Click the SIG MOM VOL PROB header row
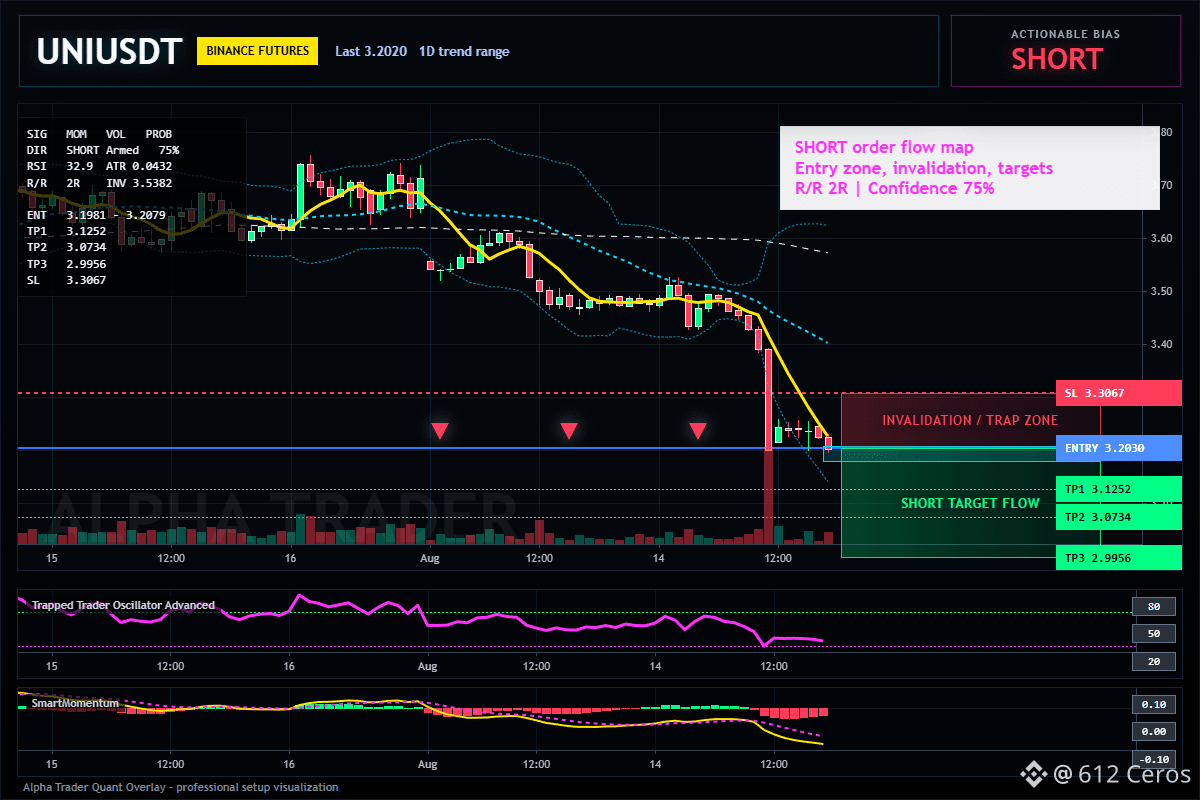Screen dimensions: 1200x800 [99, 133]
